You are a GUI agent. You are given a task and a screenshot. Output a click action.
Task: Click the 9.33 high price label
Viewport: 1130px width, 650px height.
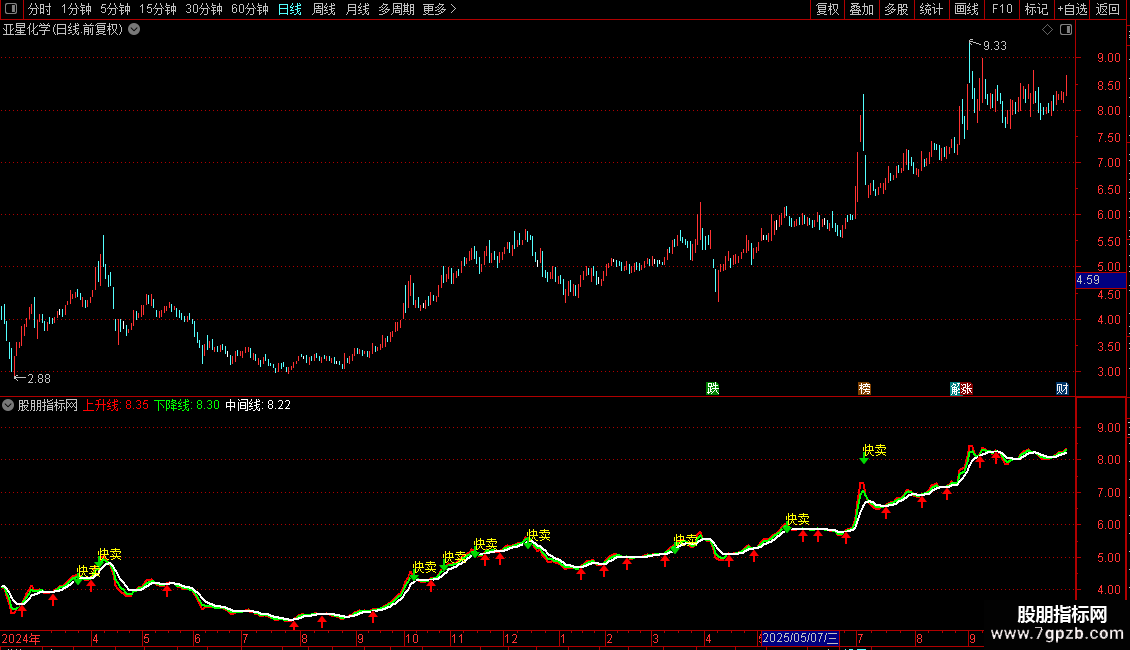click(x=995, y=46)
